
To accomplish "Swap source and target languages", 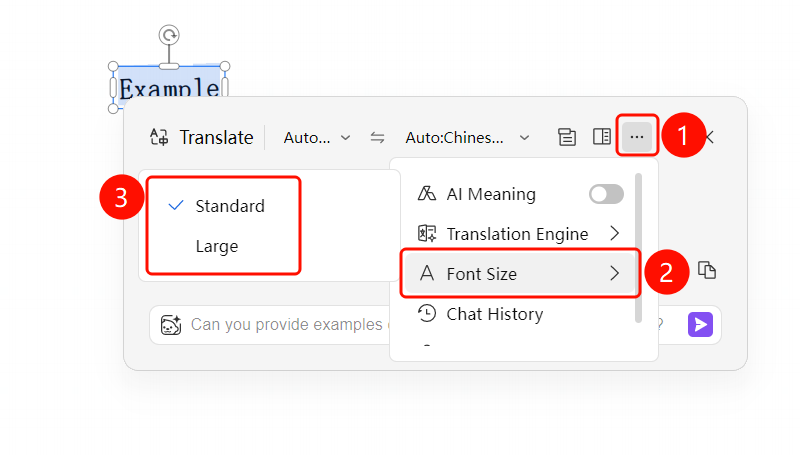I will click(x=377, y=137).
